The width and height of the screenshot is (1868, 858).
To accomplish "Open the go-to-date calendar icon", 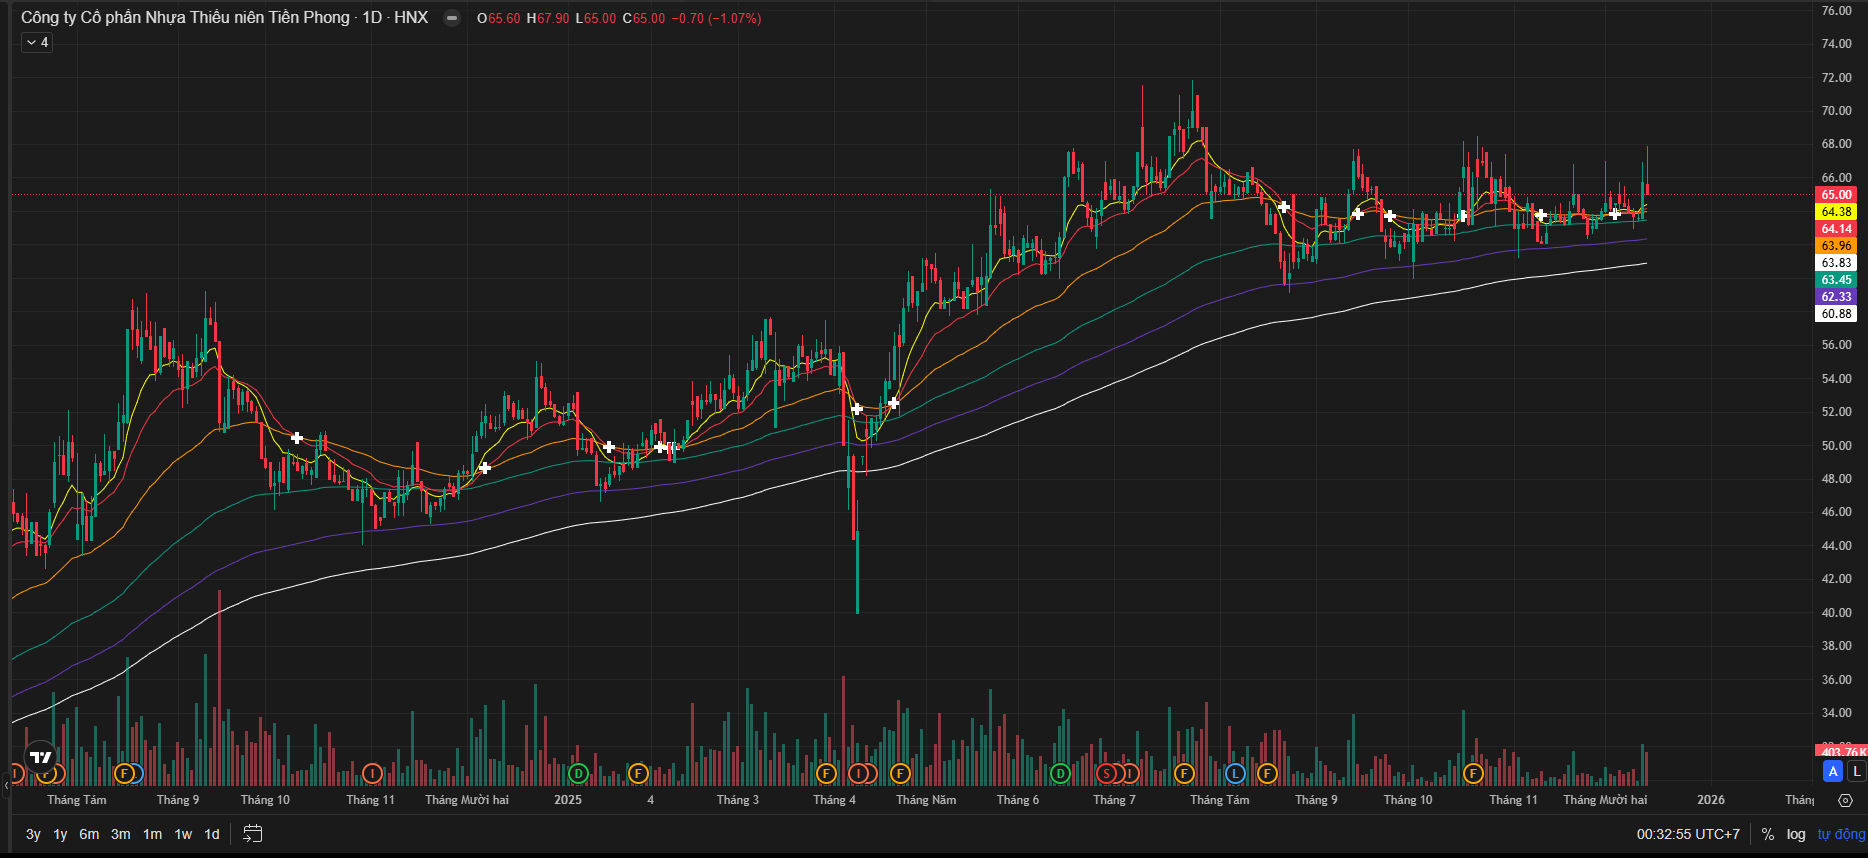I will click(x=253, y=834).
